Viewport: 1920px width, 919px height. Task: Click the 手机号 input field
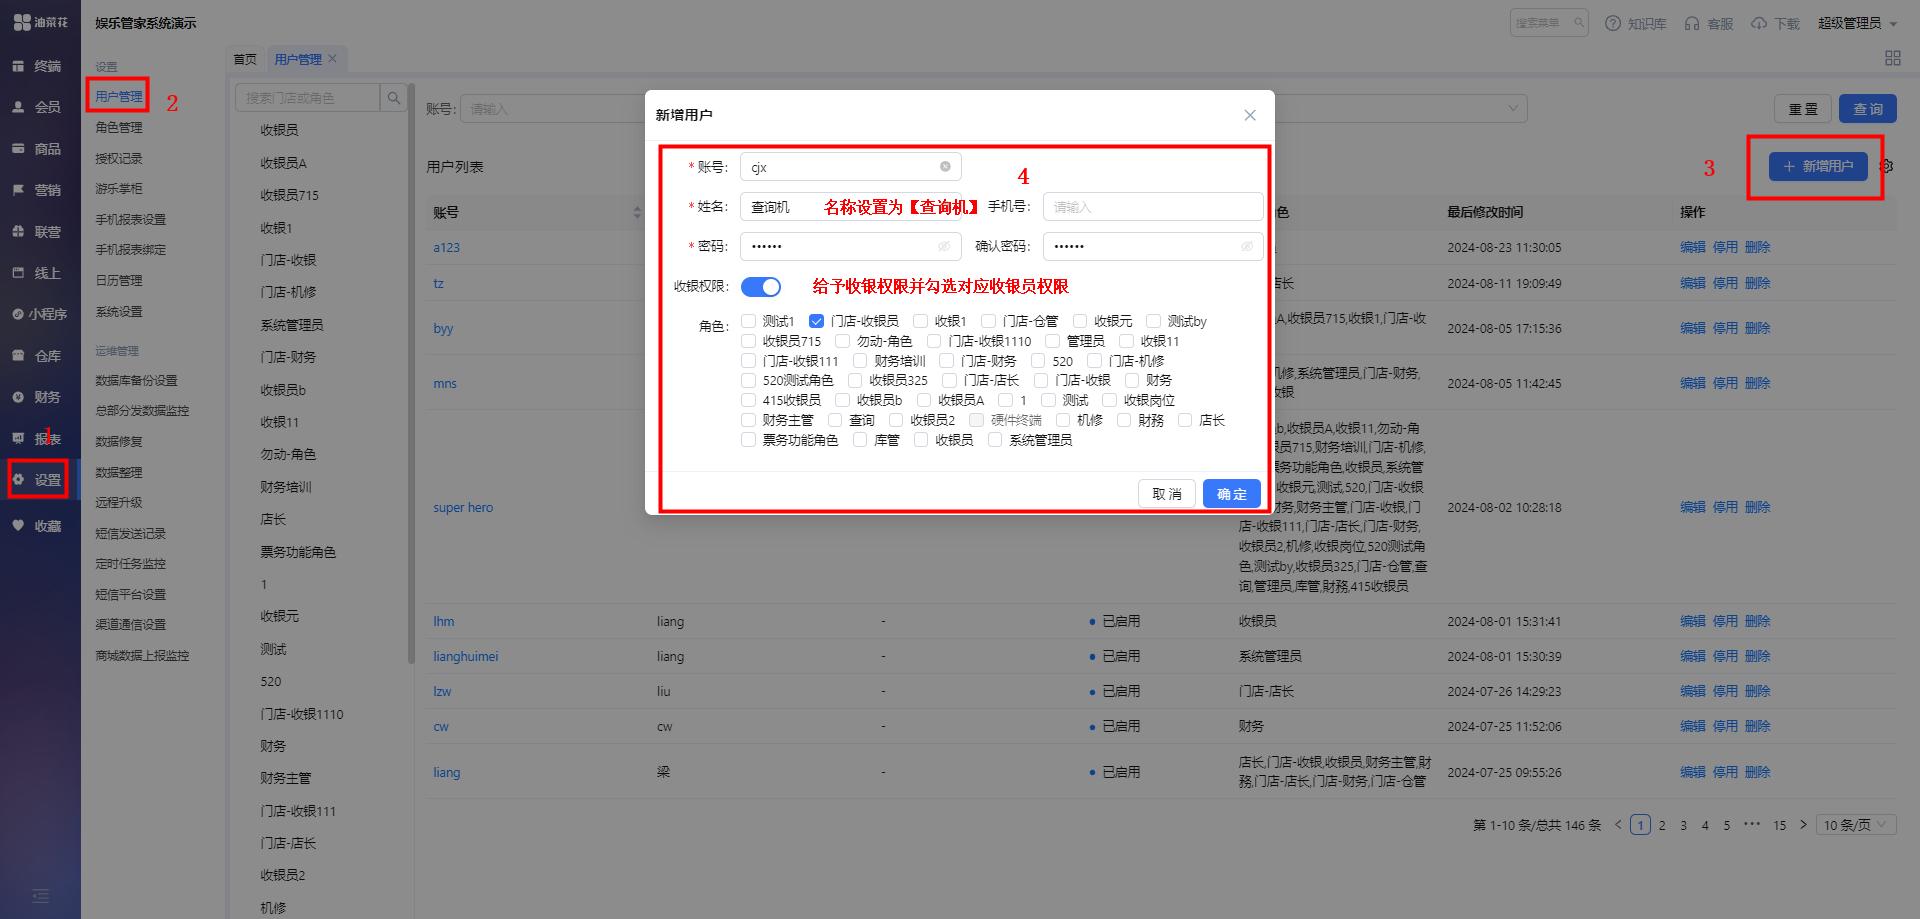(1153, 207)
